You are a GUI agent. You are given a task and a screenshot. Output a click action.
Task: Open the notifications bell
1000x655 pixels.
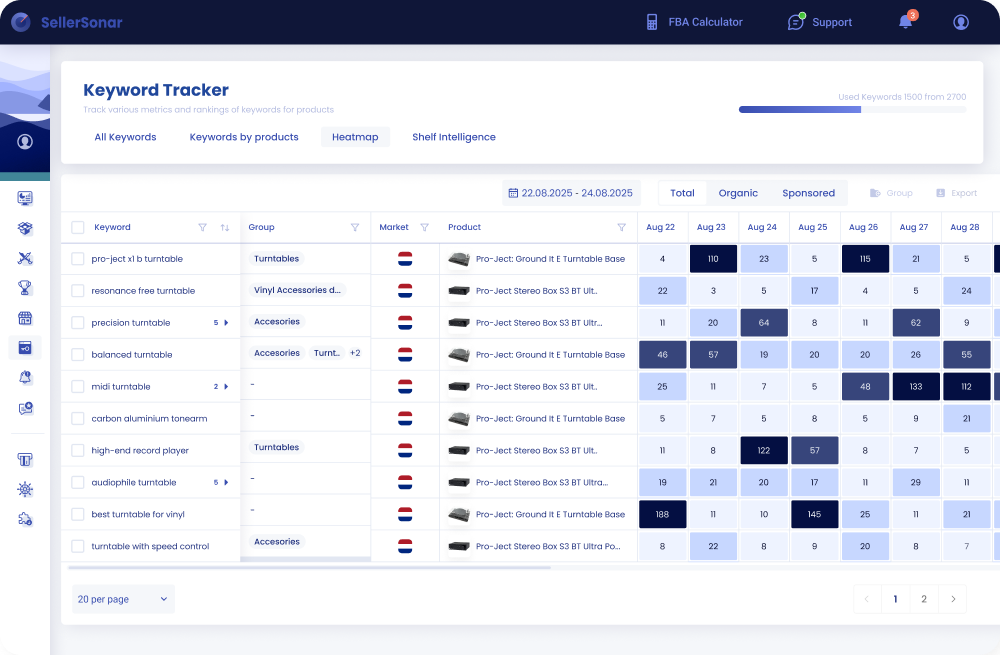point(906,22)
